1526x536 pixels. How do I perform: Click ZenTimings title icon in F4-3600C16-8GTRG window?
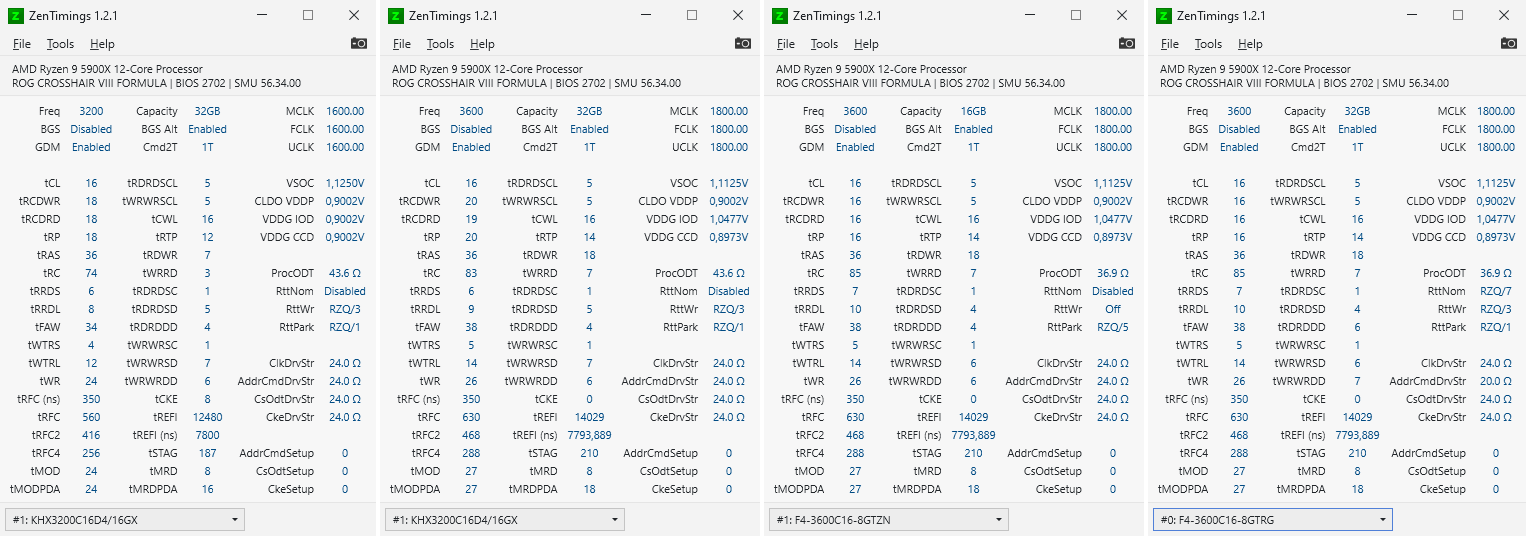pos(1164,15)
